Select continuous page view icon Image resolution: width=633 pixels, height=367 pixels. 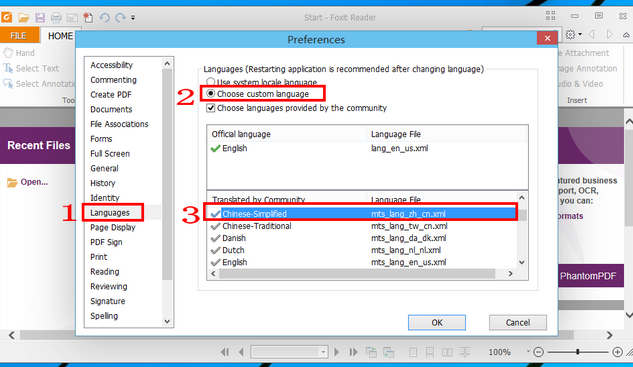click(x=430, y=352)
